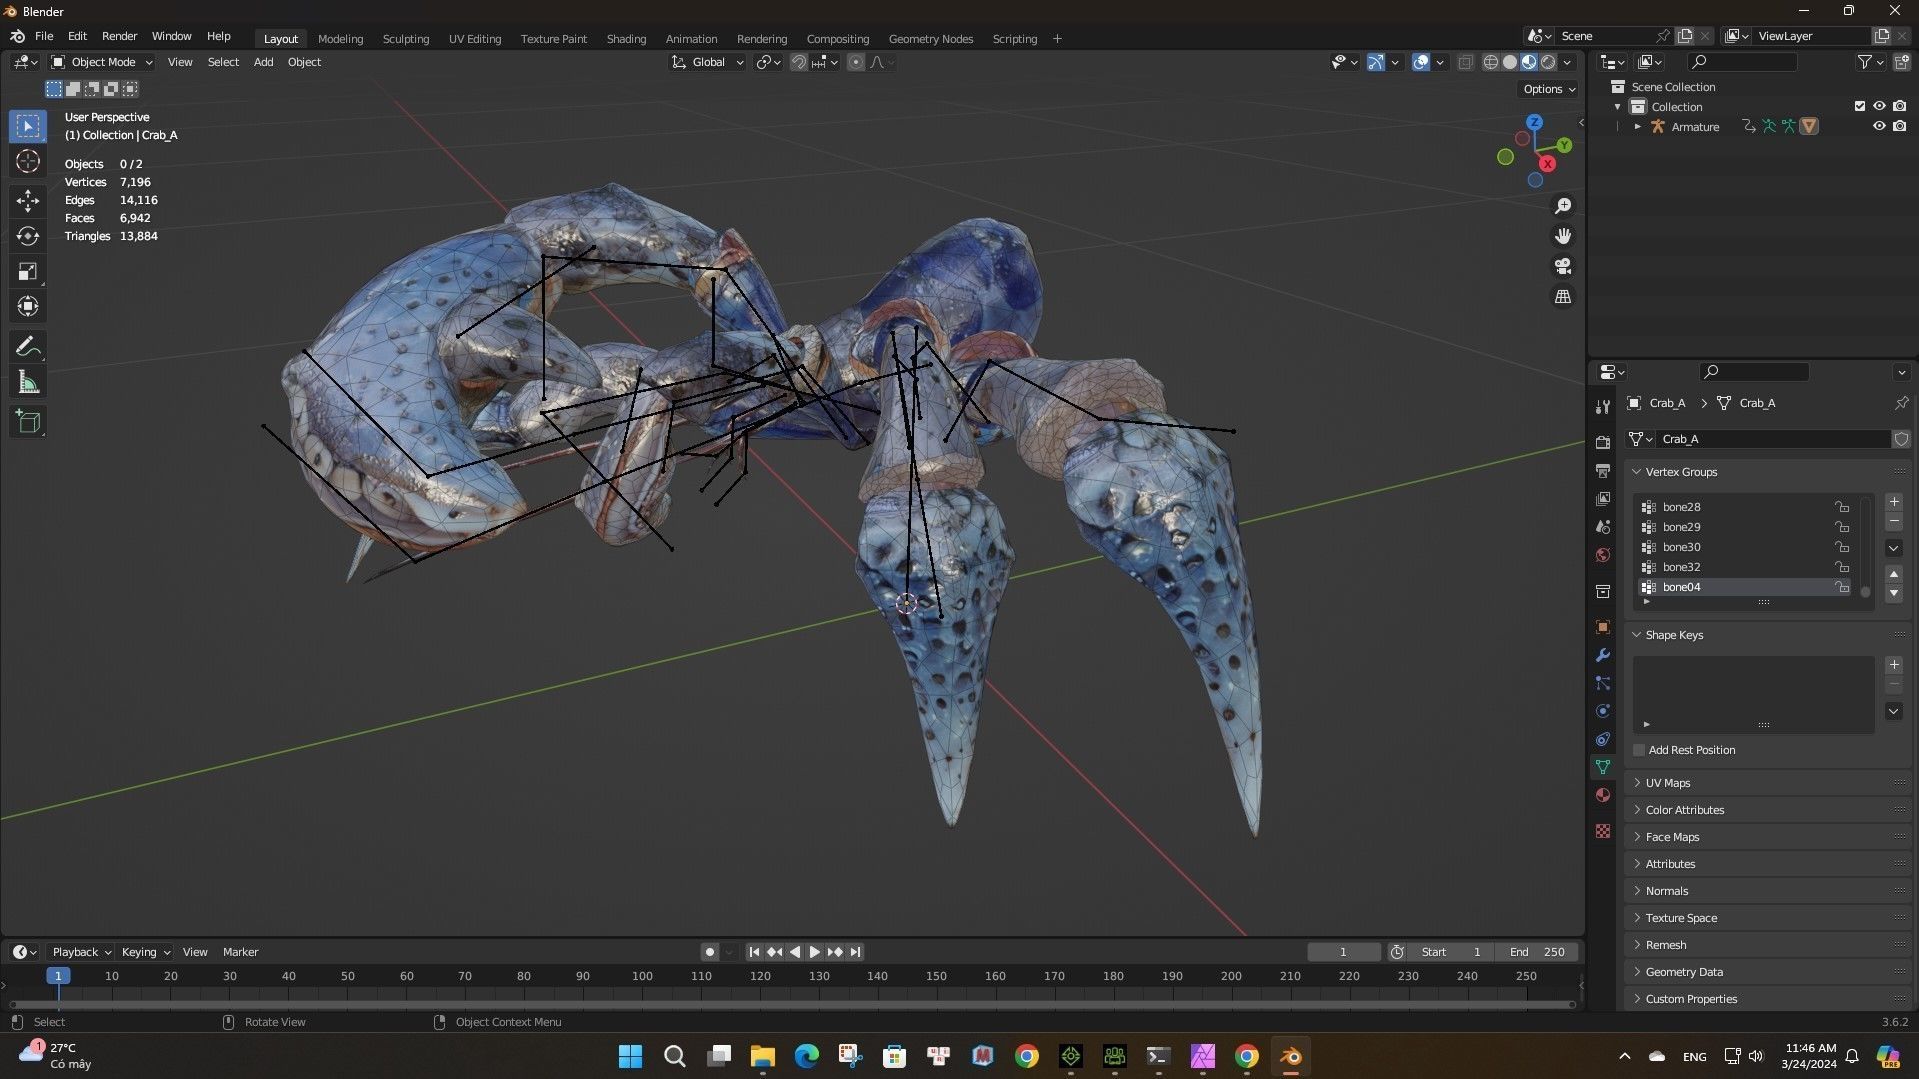Click the viewport zoom magnifier icon

click(1563, 206)
